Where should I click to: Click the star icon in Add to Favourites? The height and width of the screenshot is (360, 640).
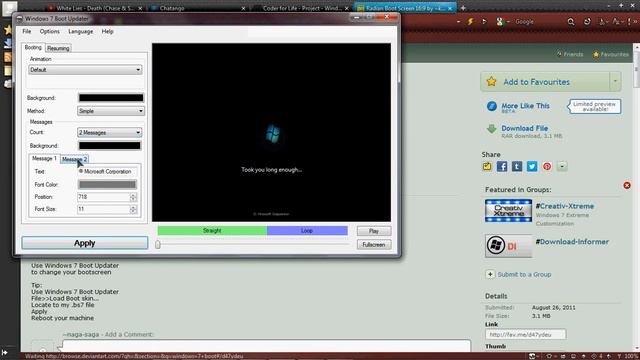click(491, 82)
